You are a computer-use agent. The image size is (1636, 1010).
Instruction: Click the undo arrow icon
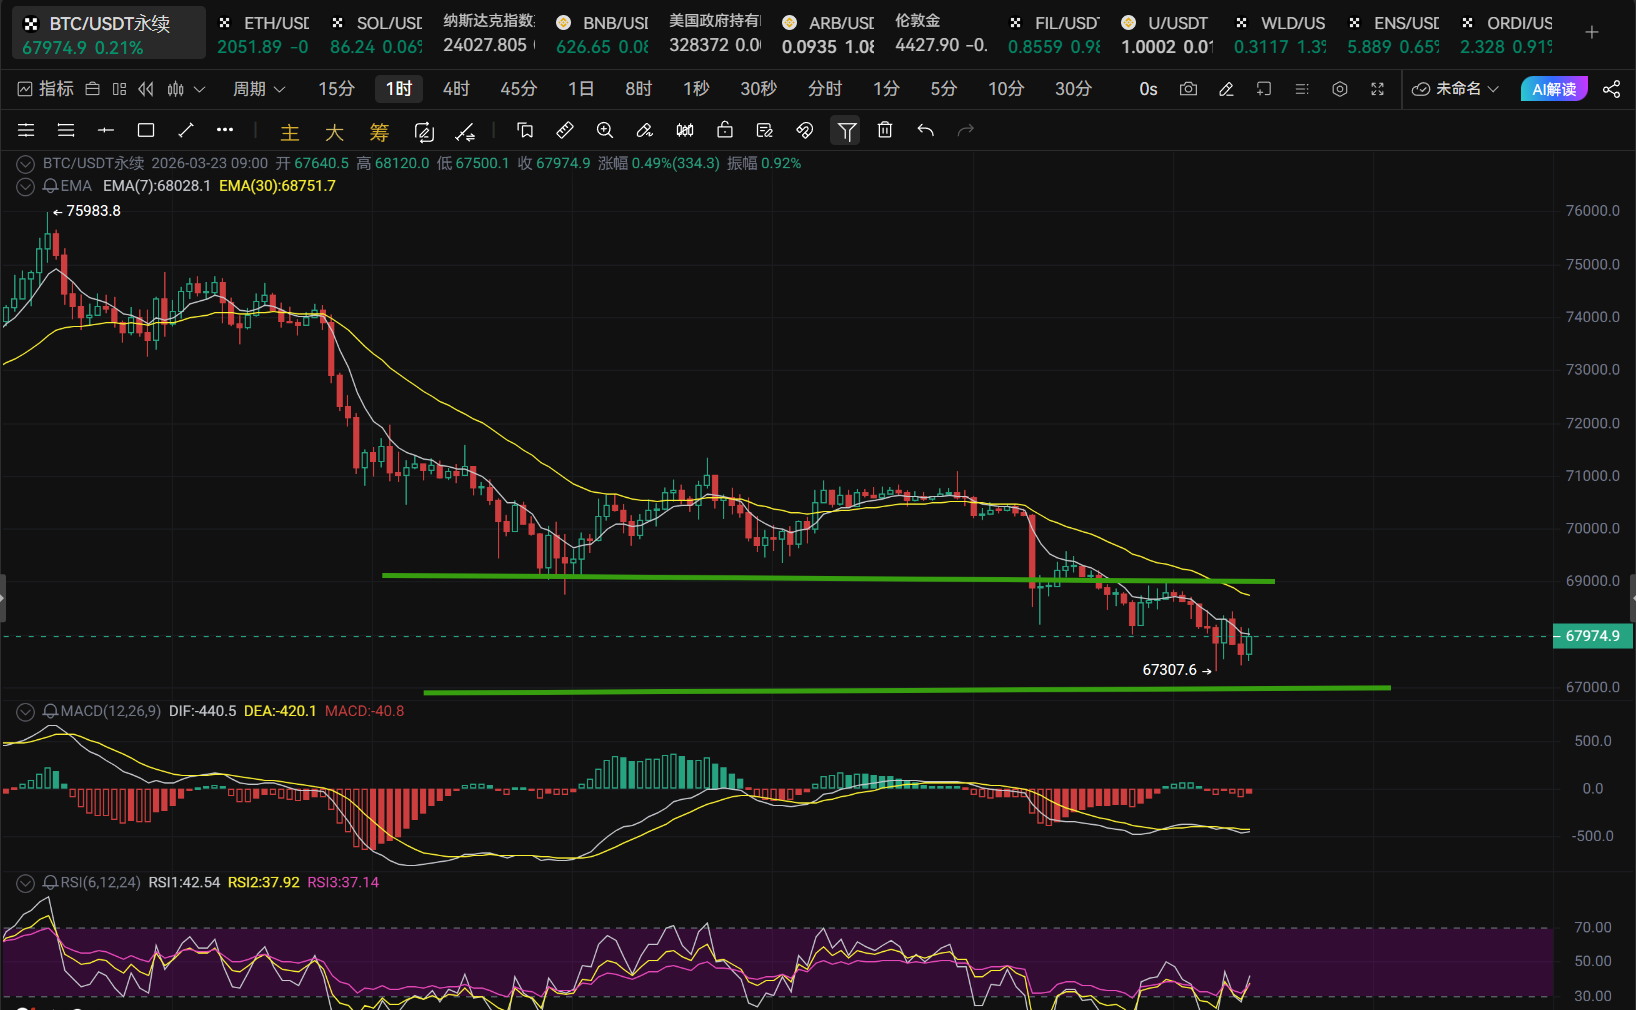coord(926,130)
